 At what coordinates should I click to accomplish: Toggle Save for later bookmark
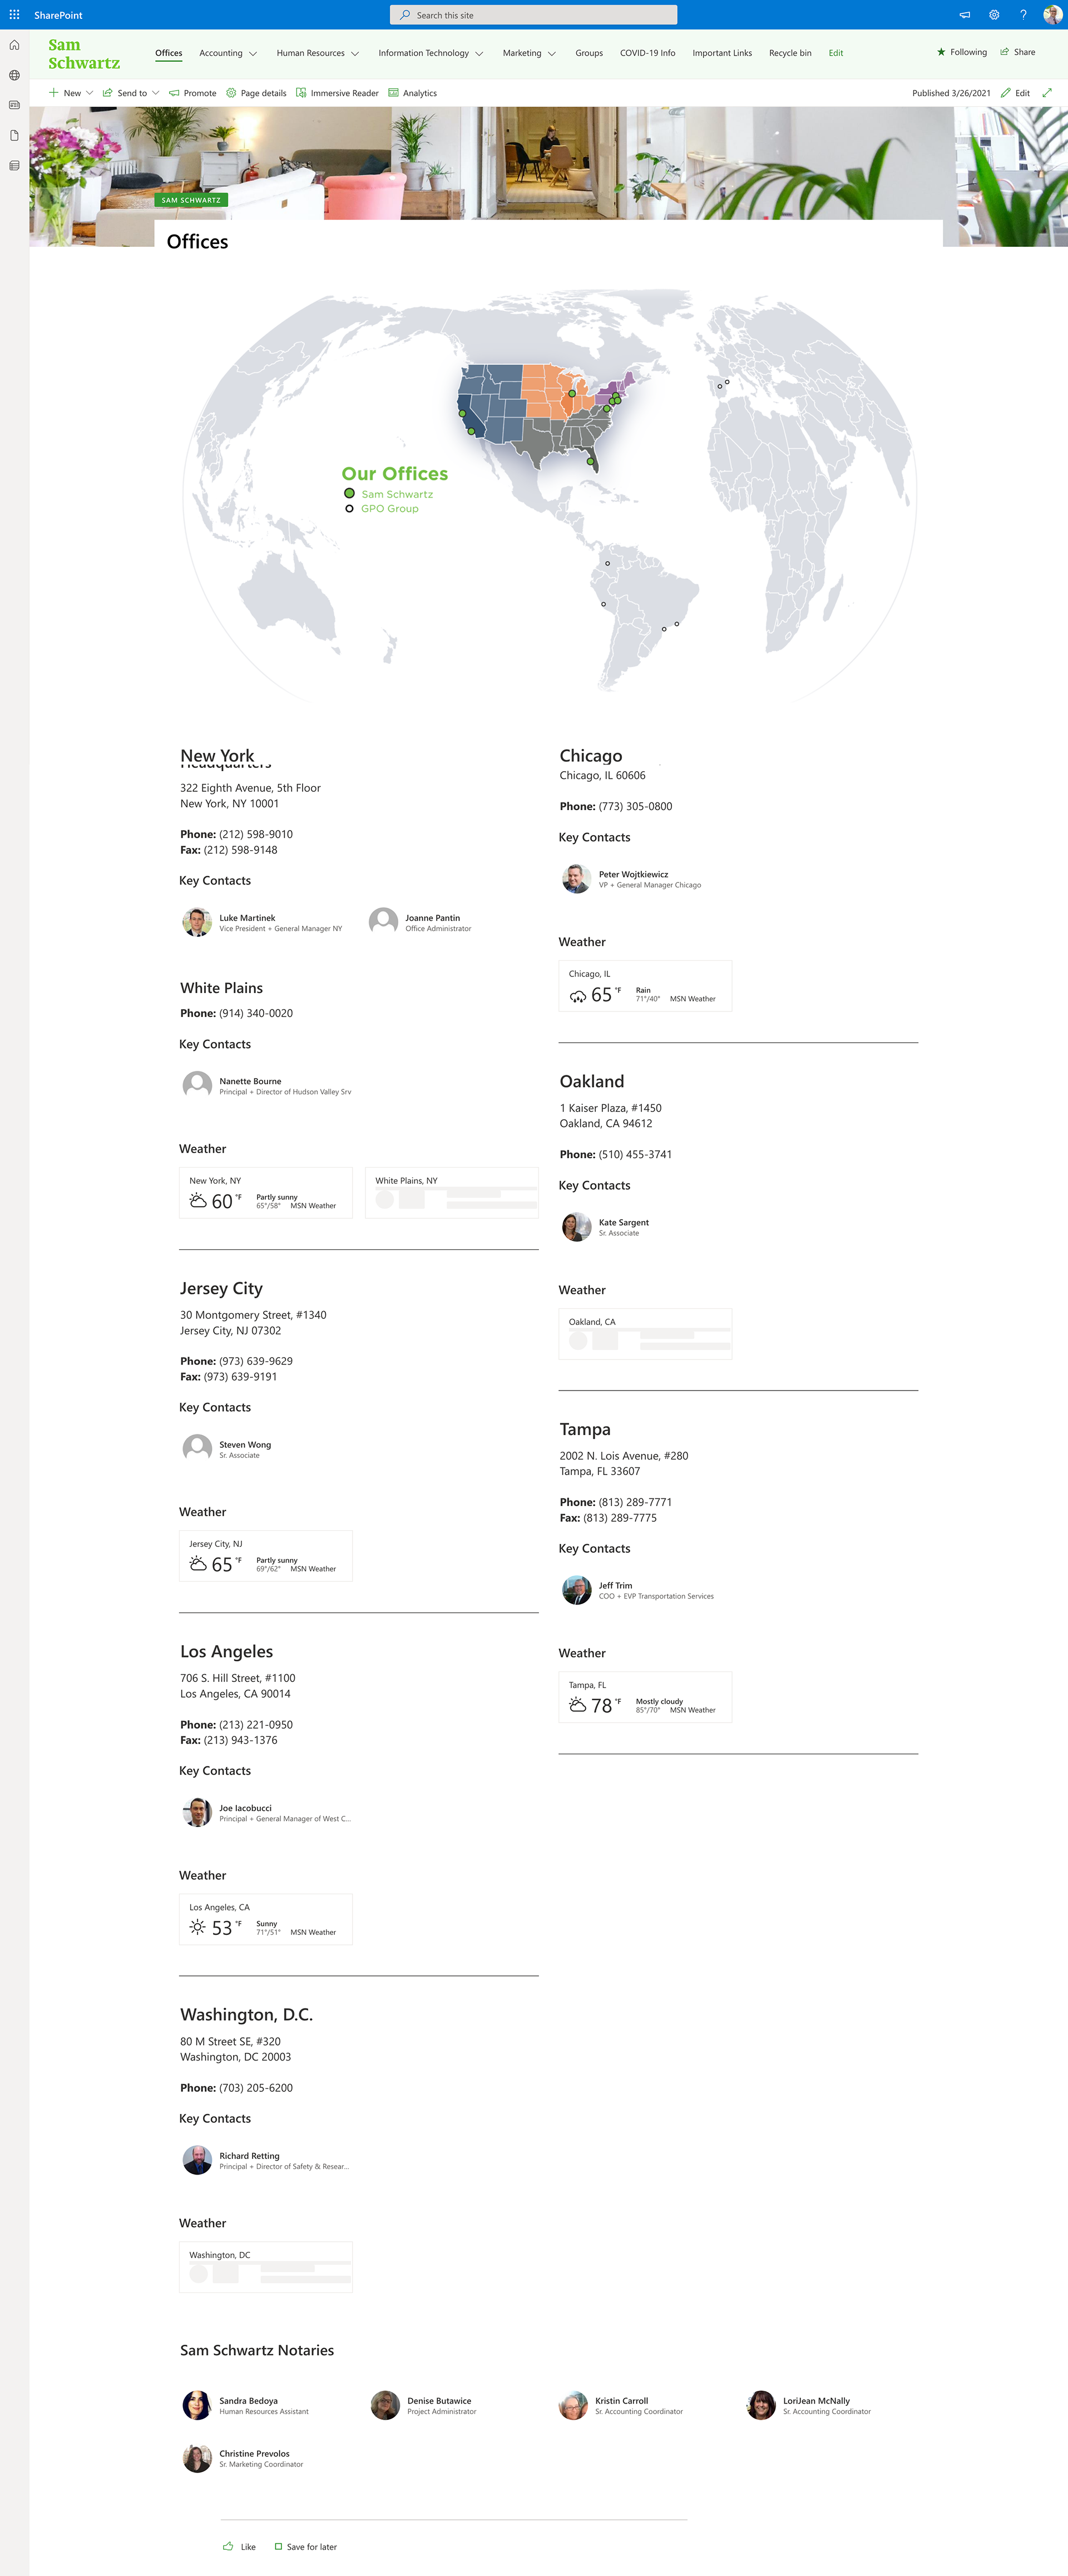(306, 2546)
